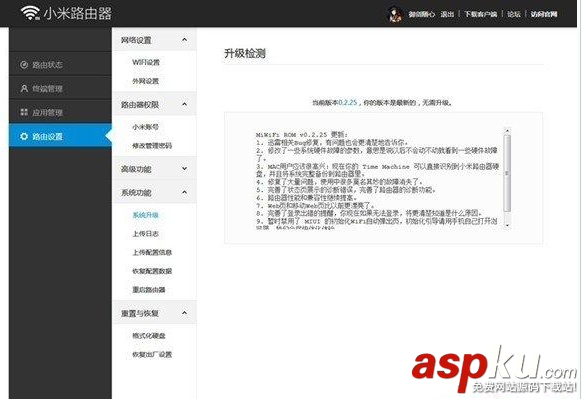Image resolution: width=582 pixels, height=399 pixels.
Task: Click the 'MiWiFi ROM v0.2.25 更新' changelog line
Action: (x=302, y=135)
